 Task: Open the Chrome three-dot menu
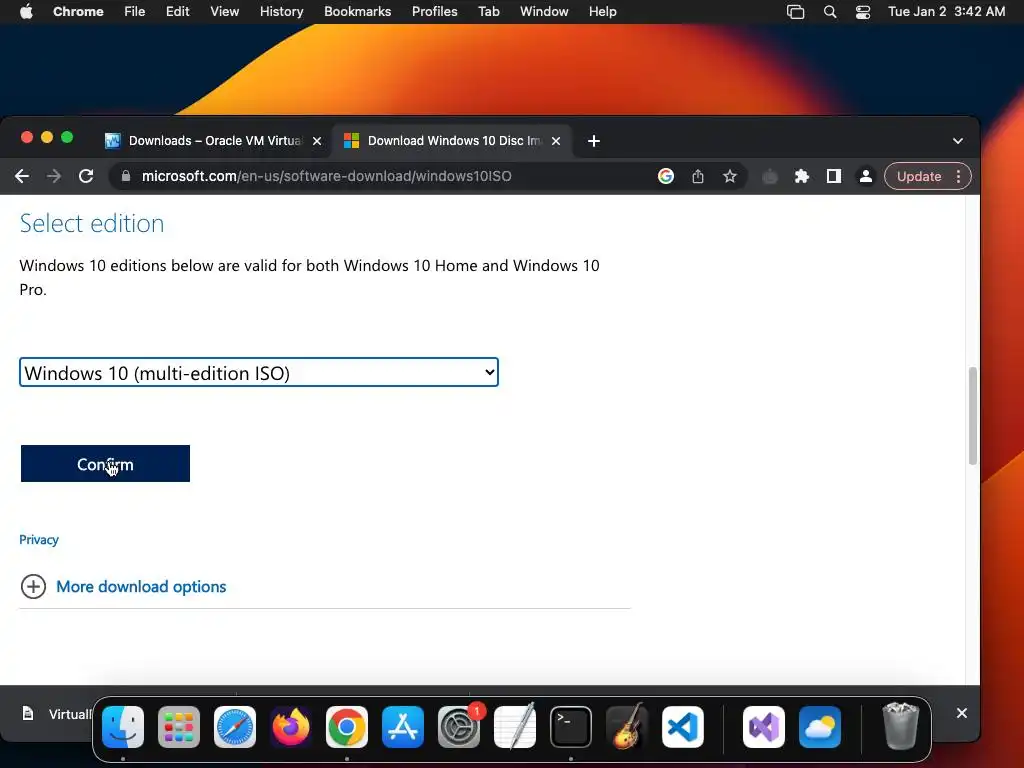[958, 176]
